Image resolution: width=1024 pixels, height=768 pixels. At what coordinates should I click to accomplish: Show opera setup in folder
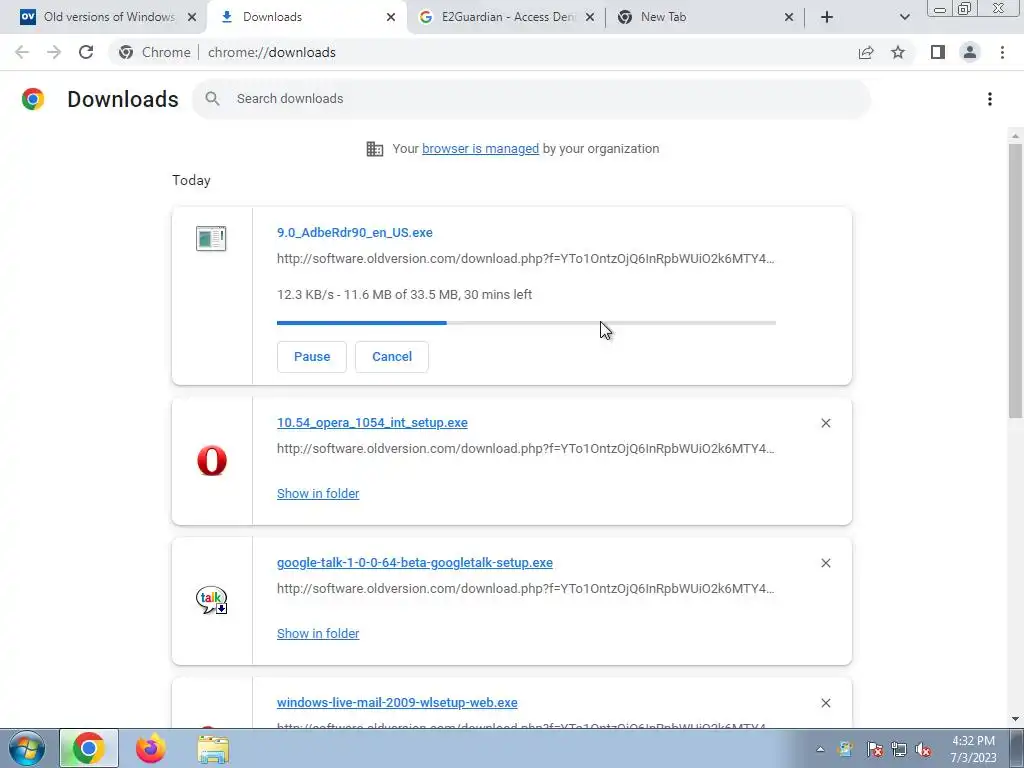point(318,494)
